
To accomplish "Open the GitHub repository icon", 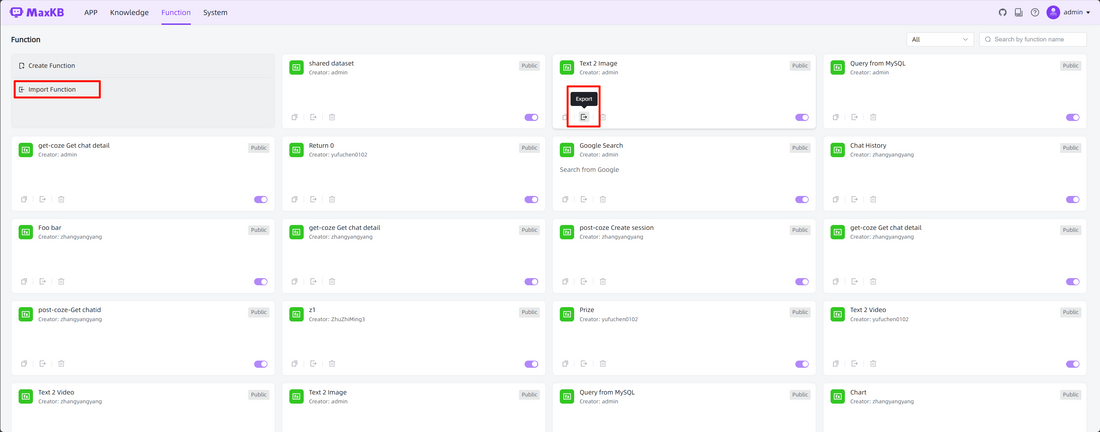I will click(x=1003, y=13).
